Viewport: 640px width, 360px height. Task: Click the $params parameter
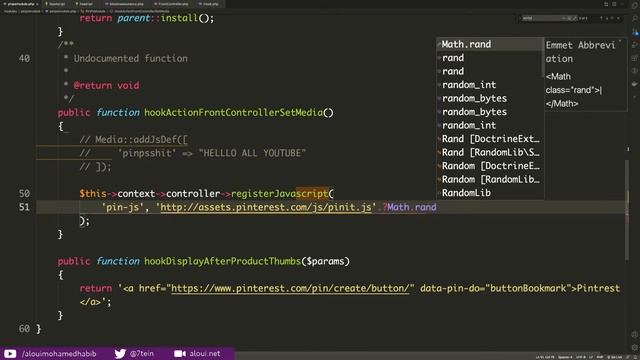[x=325, y=261]
